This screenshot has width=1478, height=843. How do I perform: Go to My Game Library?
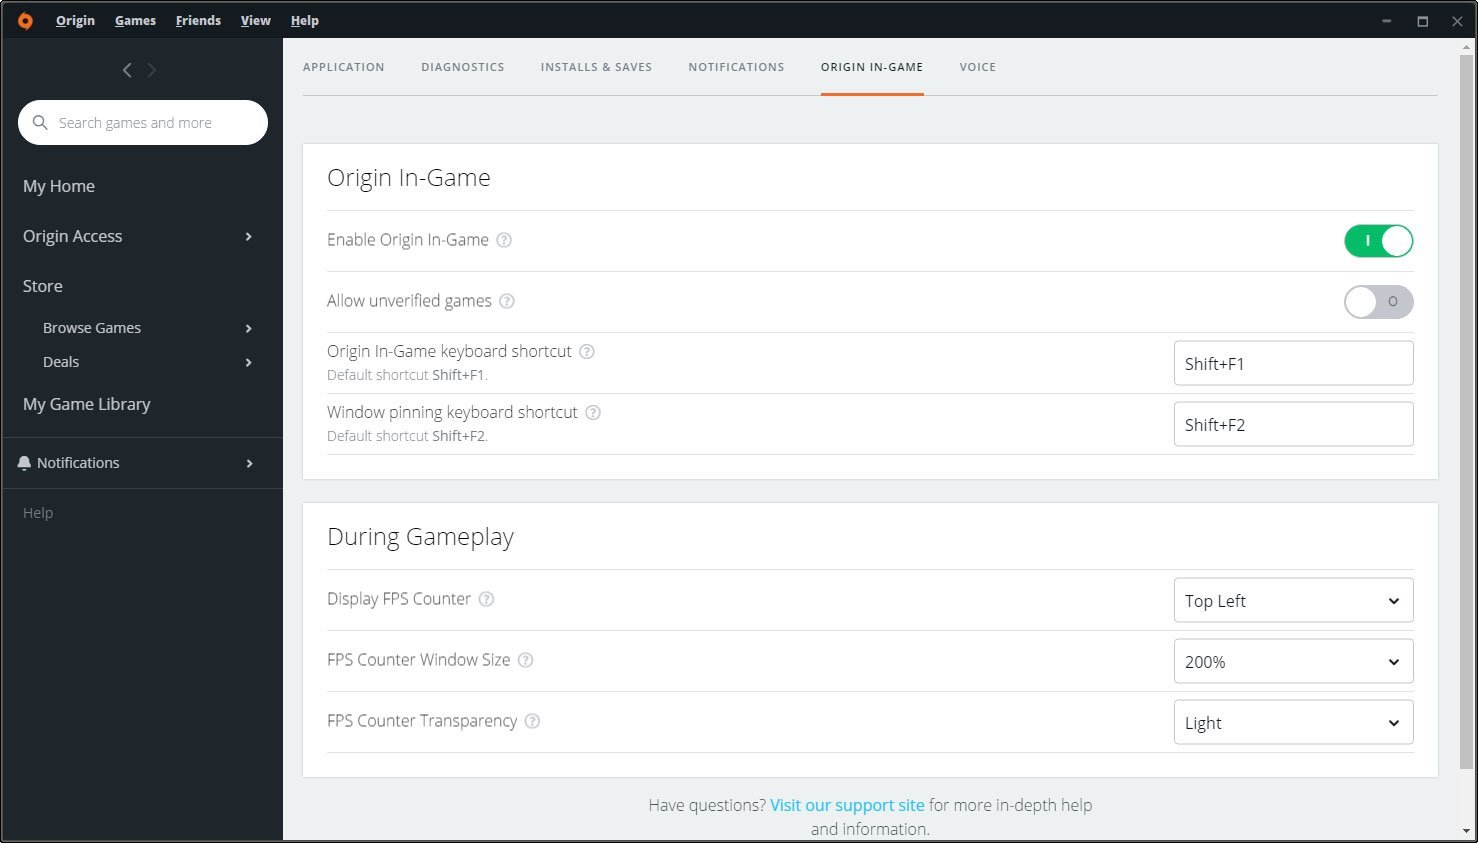click(x=87, y=404)
